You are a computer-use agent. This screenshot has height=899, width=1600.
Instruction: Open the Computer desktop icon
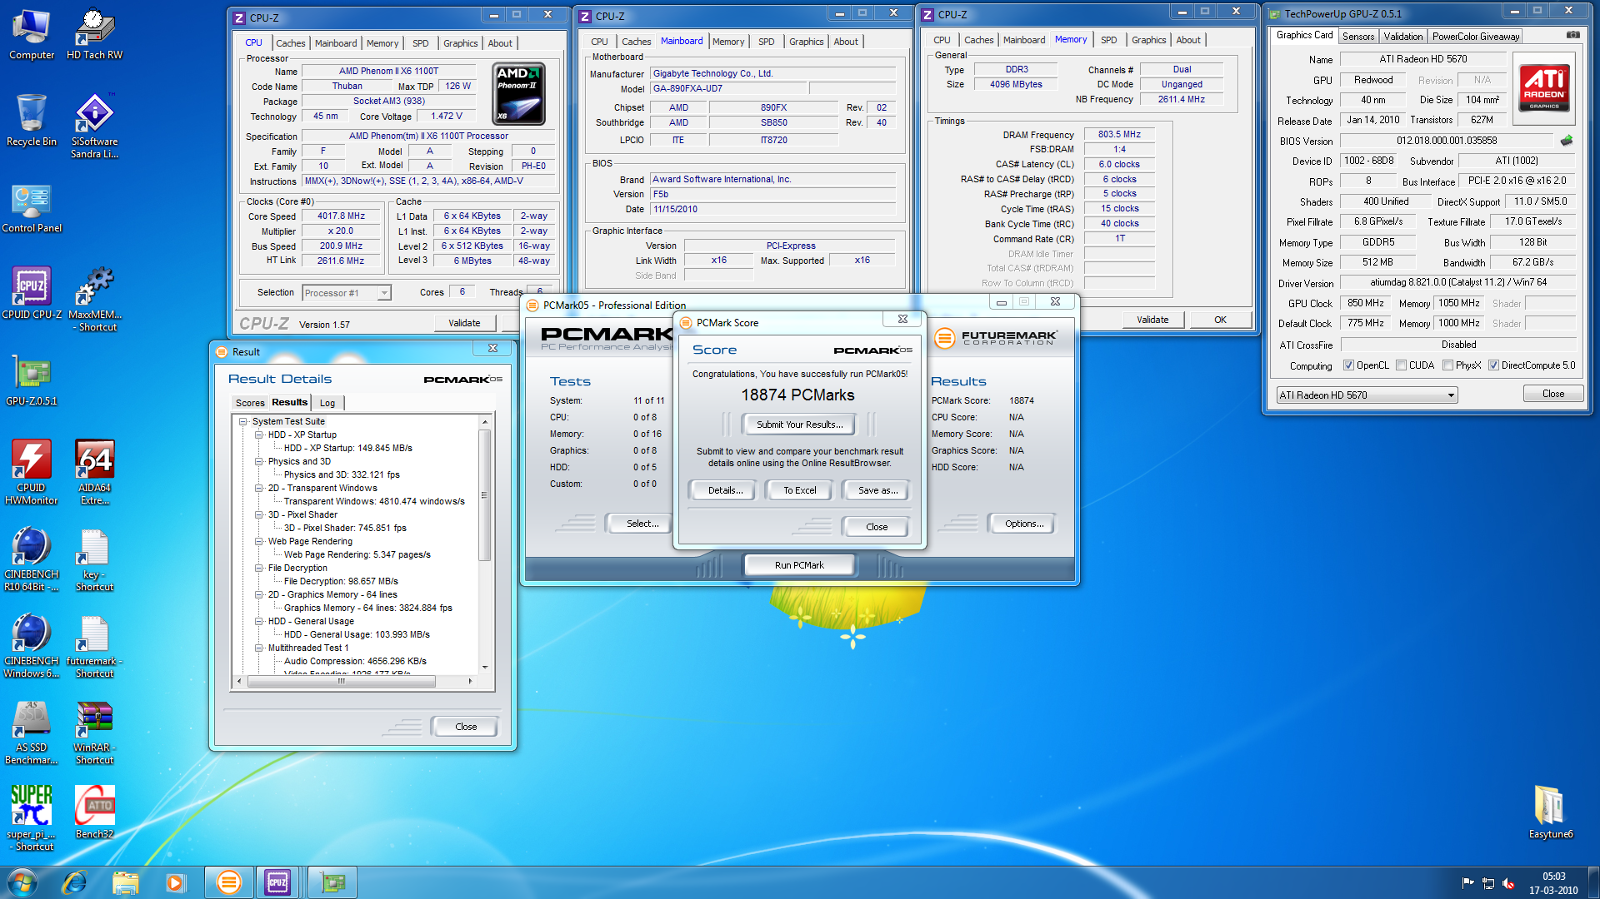point(32,35)
